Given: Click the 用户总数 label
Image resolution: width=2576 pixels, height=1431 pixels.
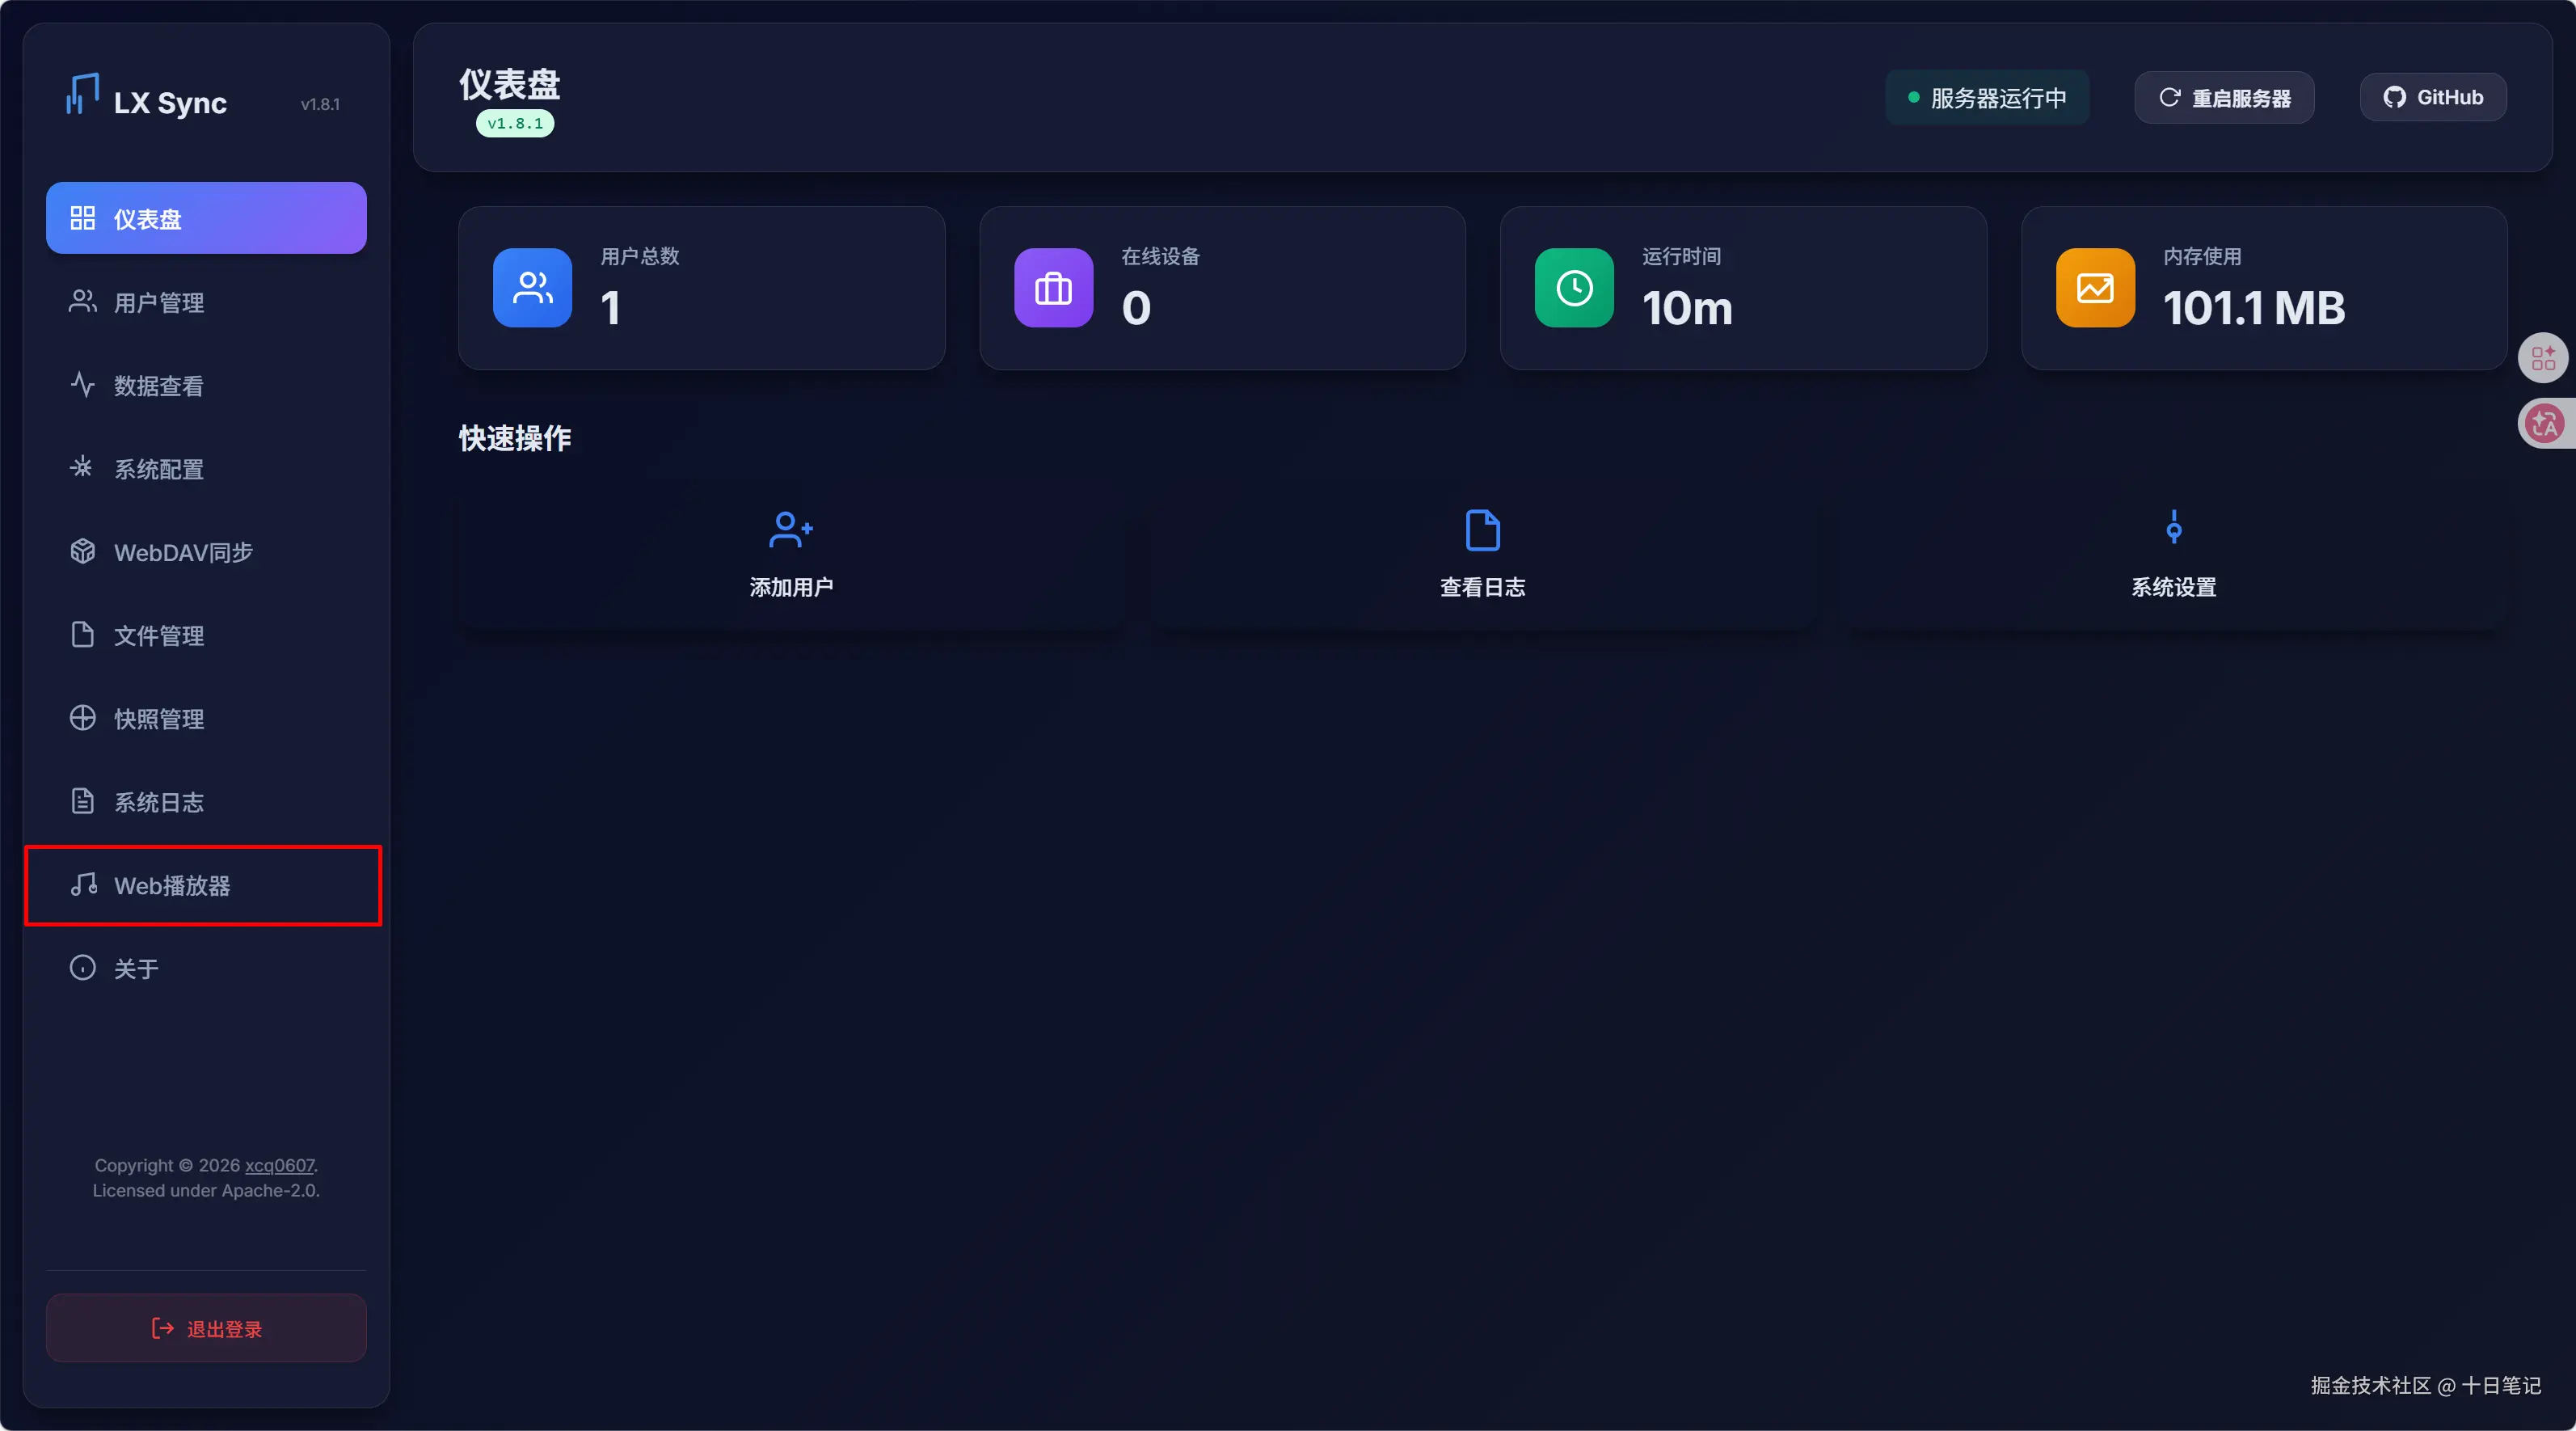Looking at the screenshot, I should click(x=640, y=256).
